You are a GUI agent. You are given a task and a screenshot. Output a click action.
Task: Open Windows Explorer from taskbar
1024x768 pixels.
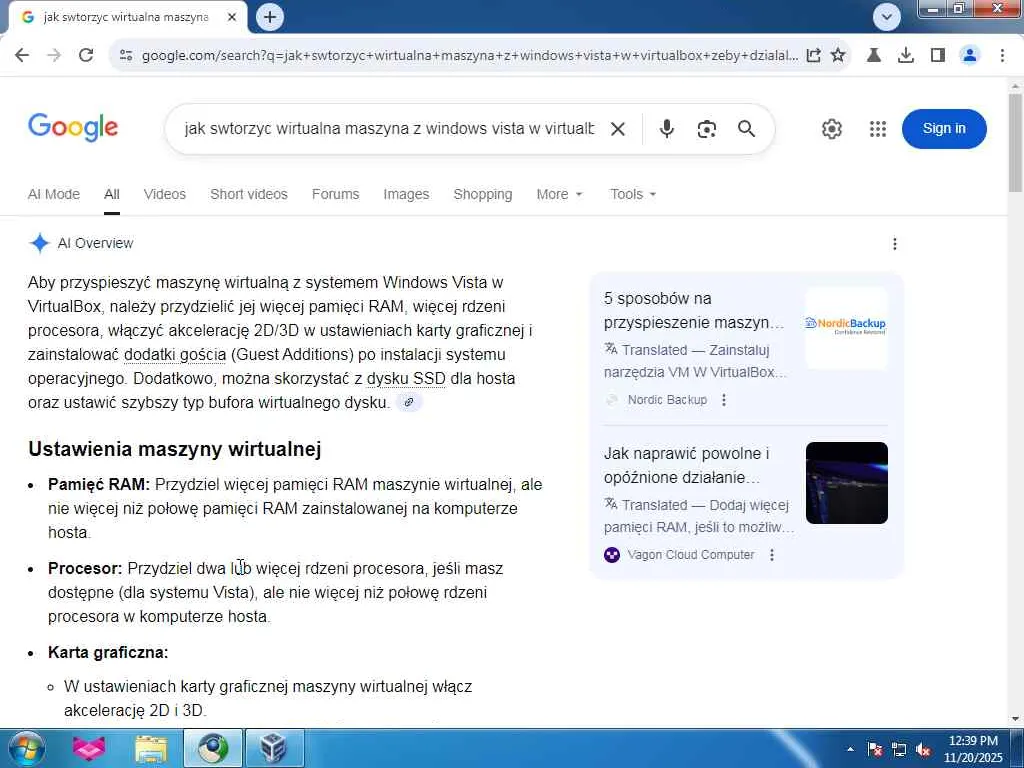pyautogui.click(x=151, y=748)
